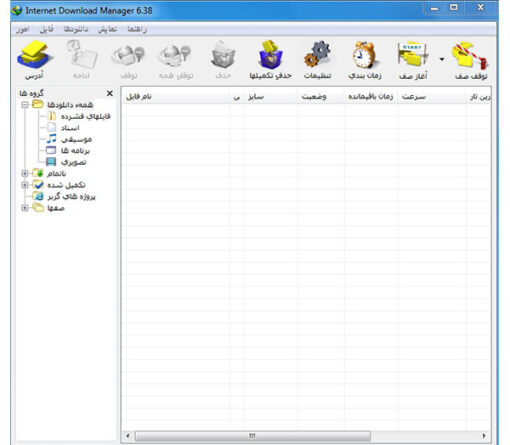
Task: Sort by سایز (Size) column header
Action: pyautogui.click(x=270, y=97)
